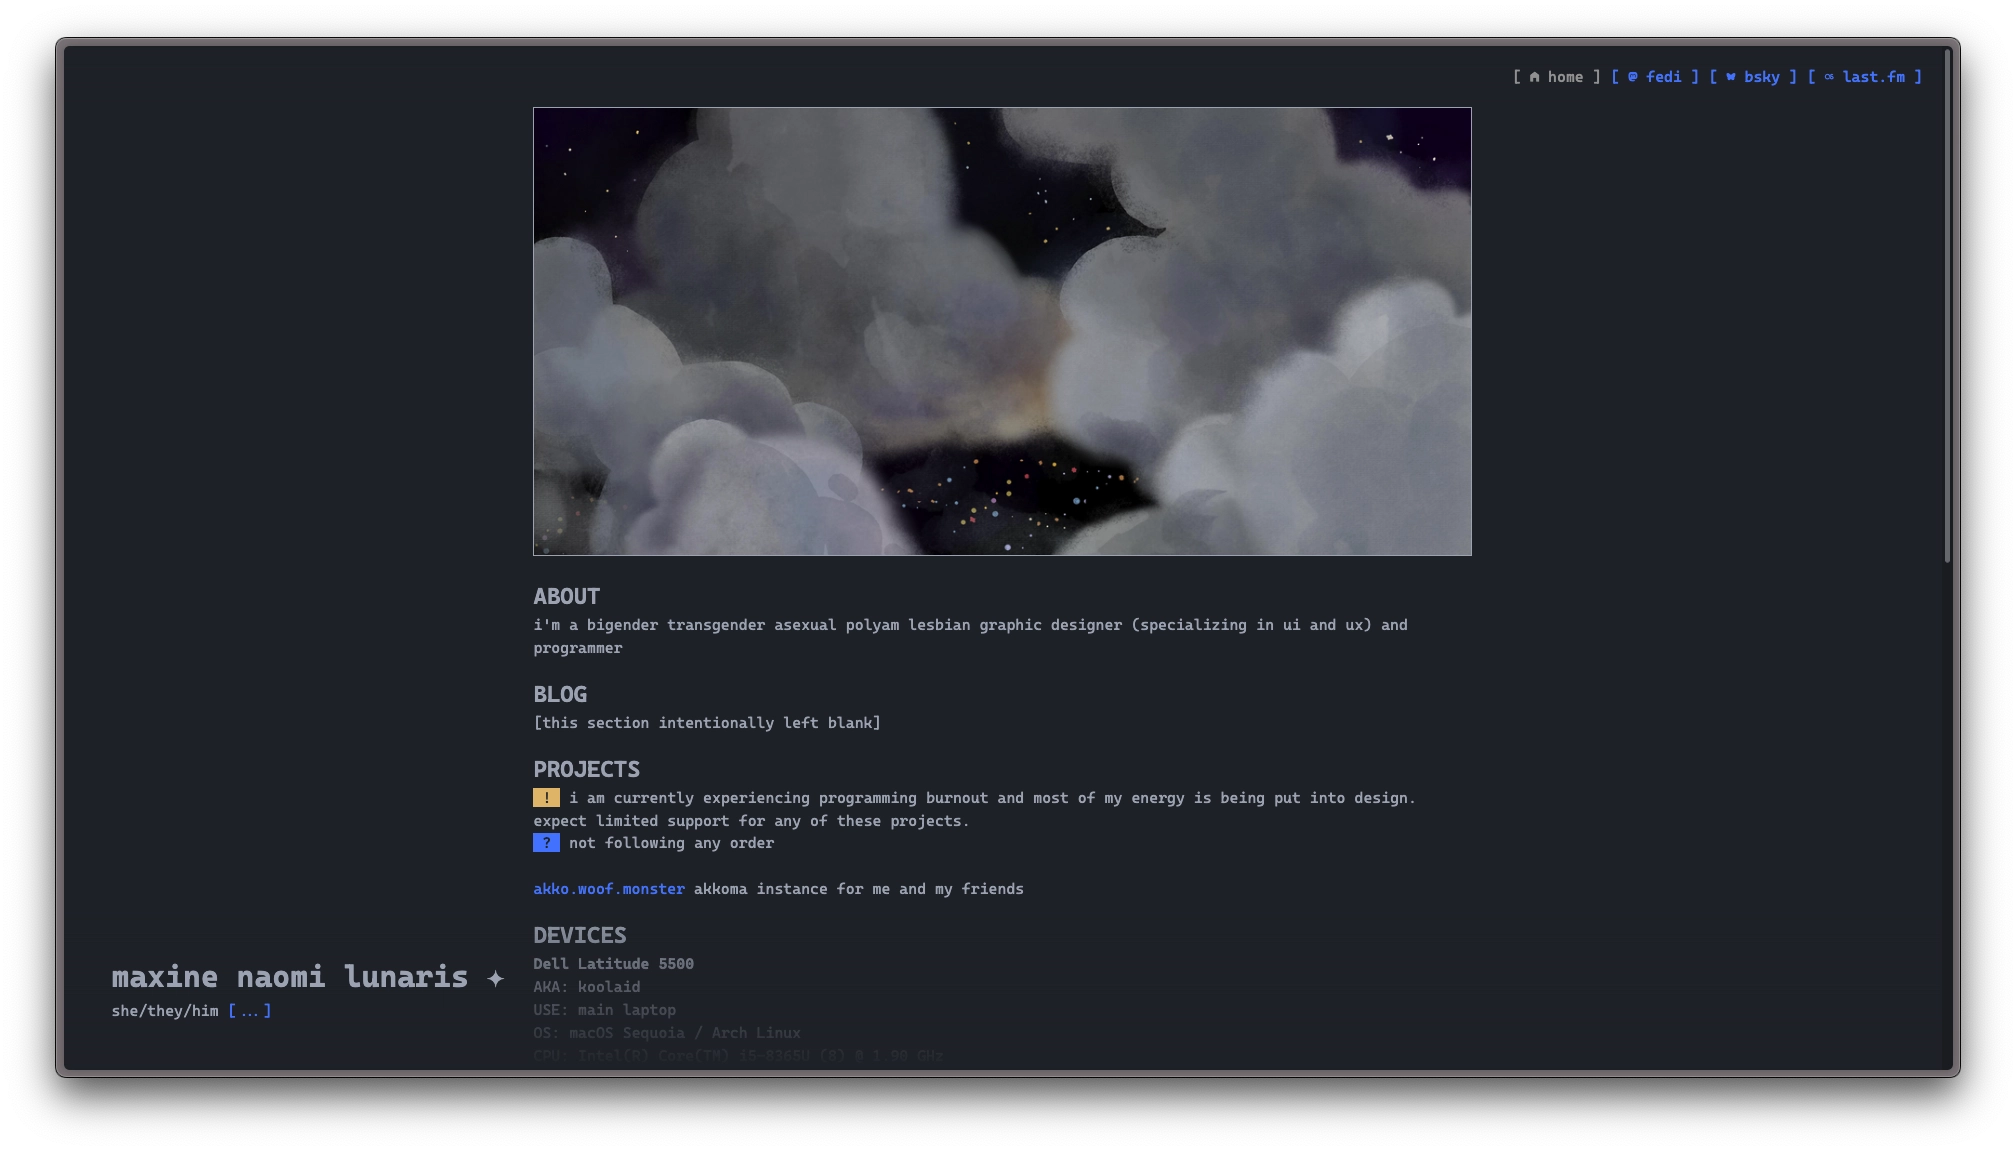The image size is (2016, 1151).
Task: Expand the pronouns [ ... ] toggle
Action: point(250,1011)
